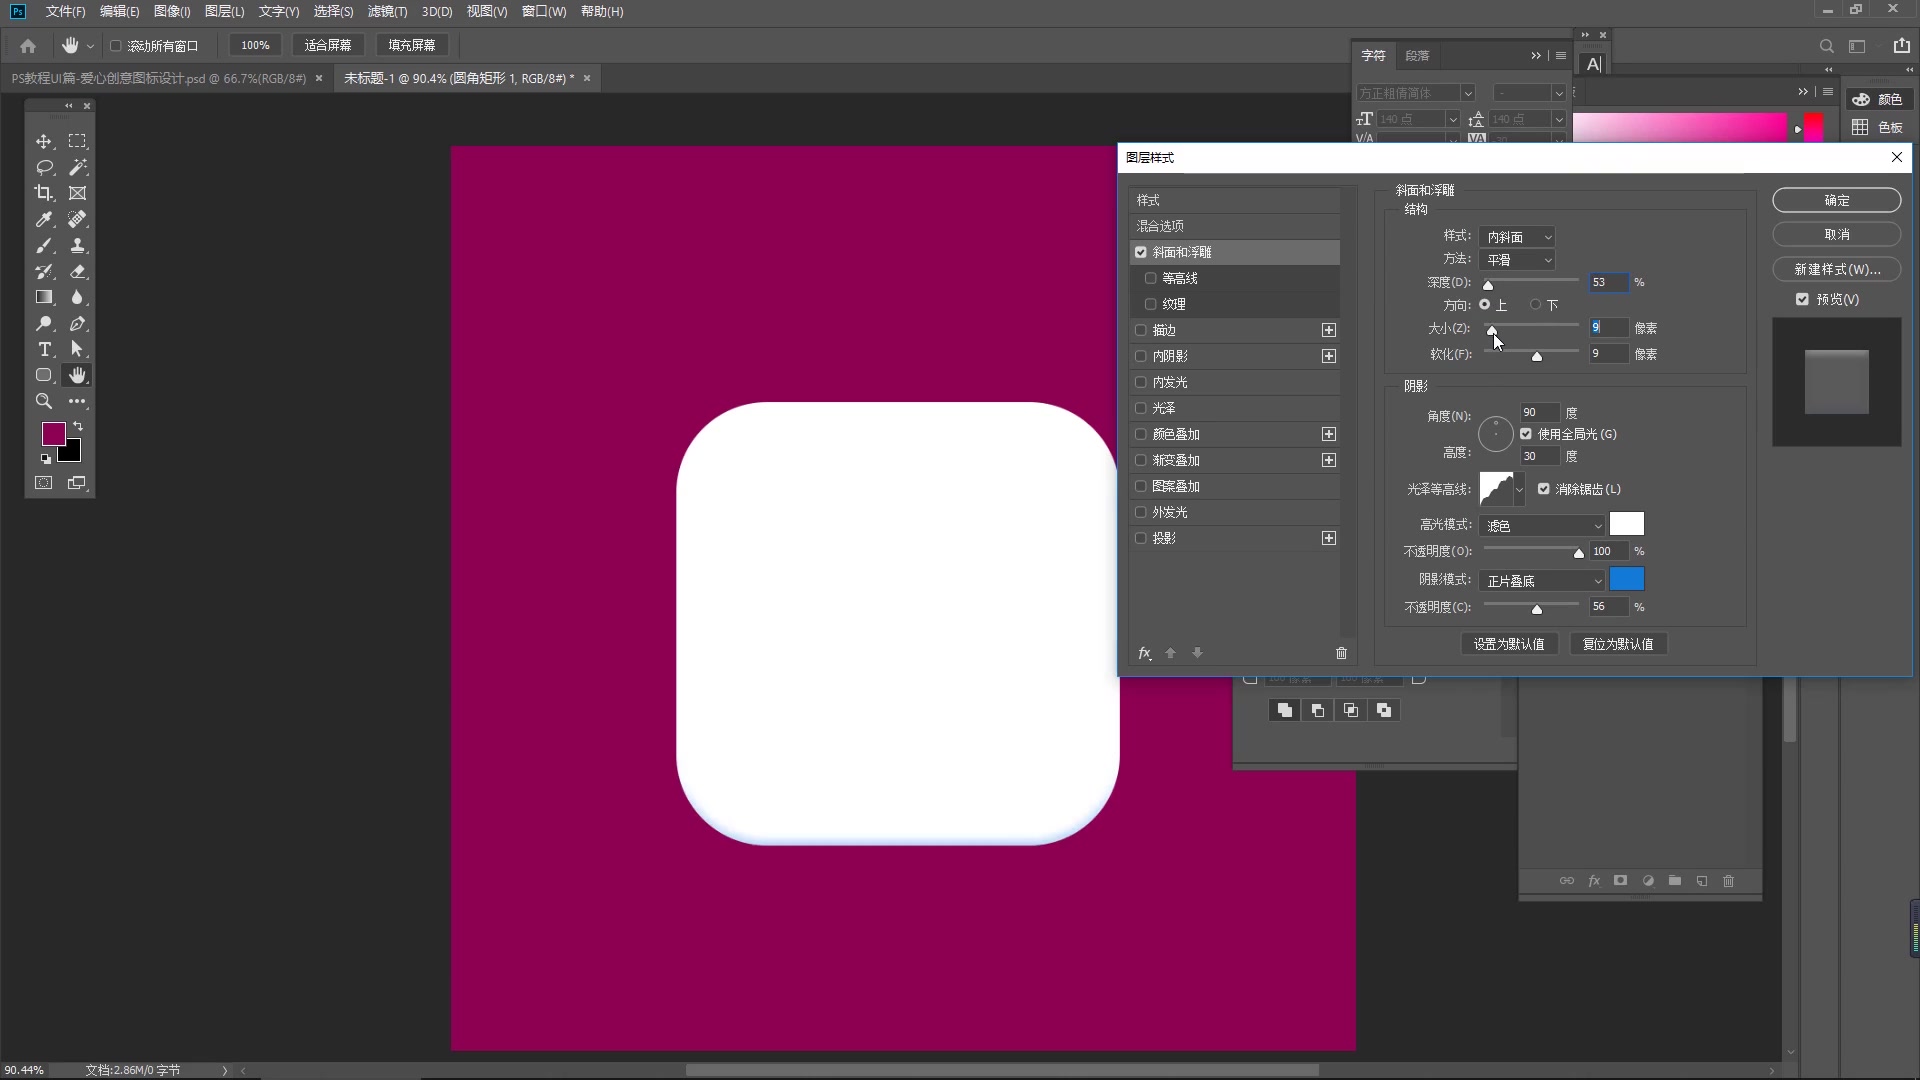Screen dimensions: 1920x1080
Task: Click the trash icon in Layer Style dialog
Action: coord(1341,653)
